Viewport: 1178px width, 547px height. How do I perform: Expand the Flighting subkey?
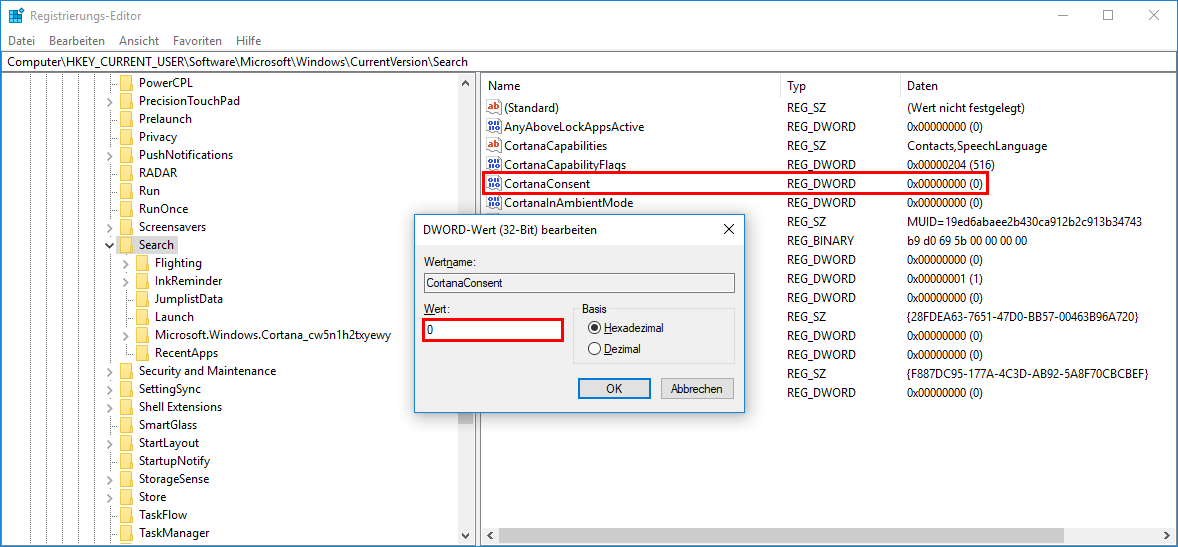click(x=125, y=263)
